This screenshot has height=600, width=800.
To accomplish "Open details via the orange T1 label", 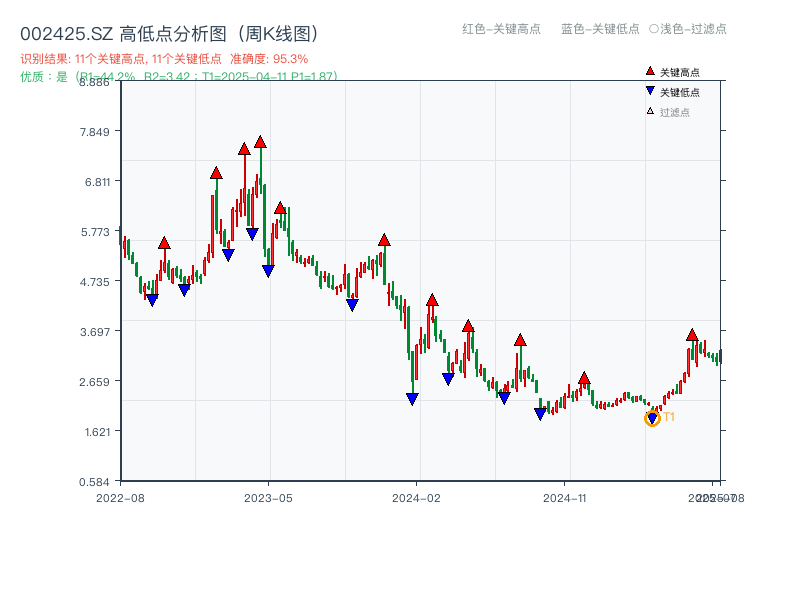I will [667, 418].
